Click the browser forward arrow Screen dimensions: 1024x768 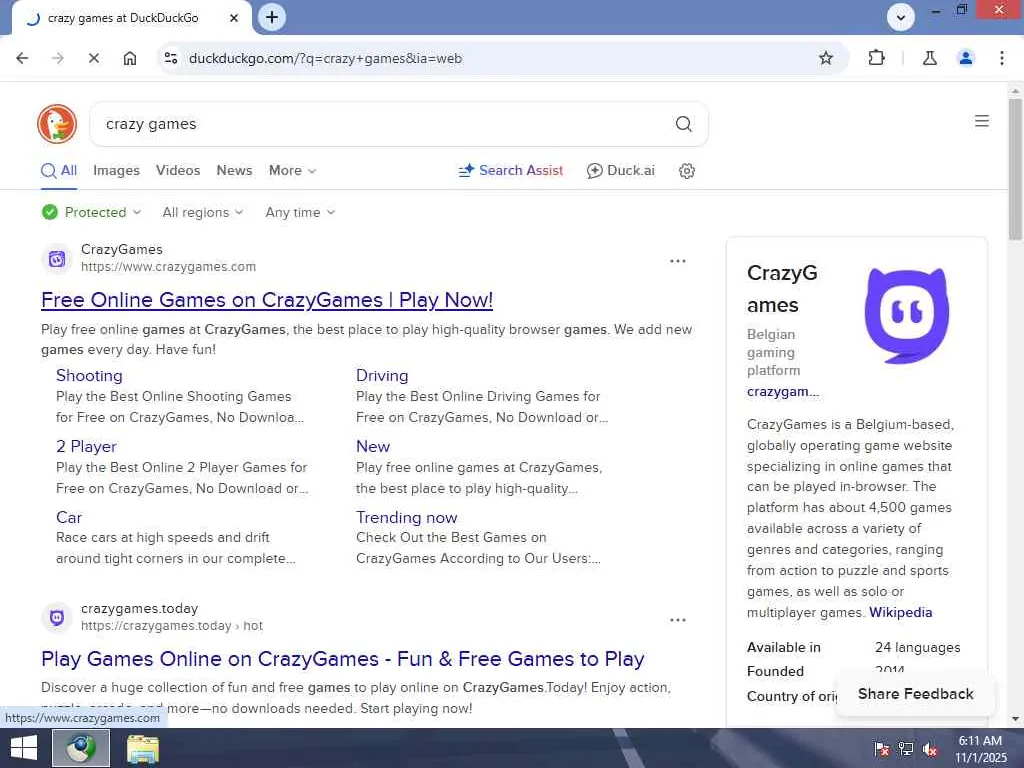(57, 58)
